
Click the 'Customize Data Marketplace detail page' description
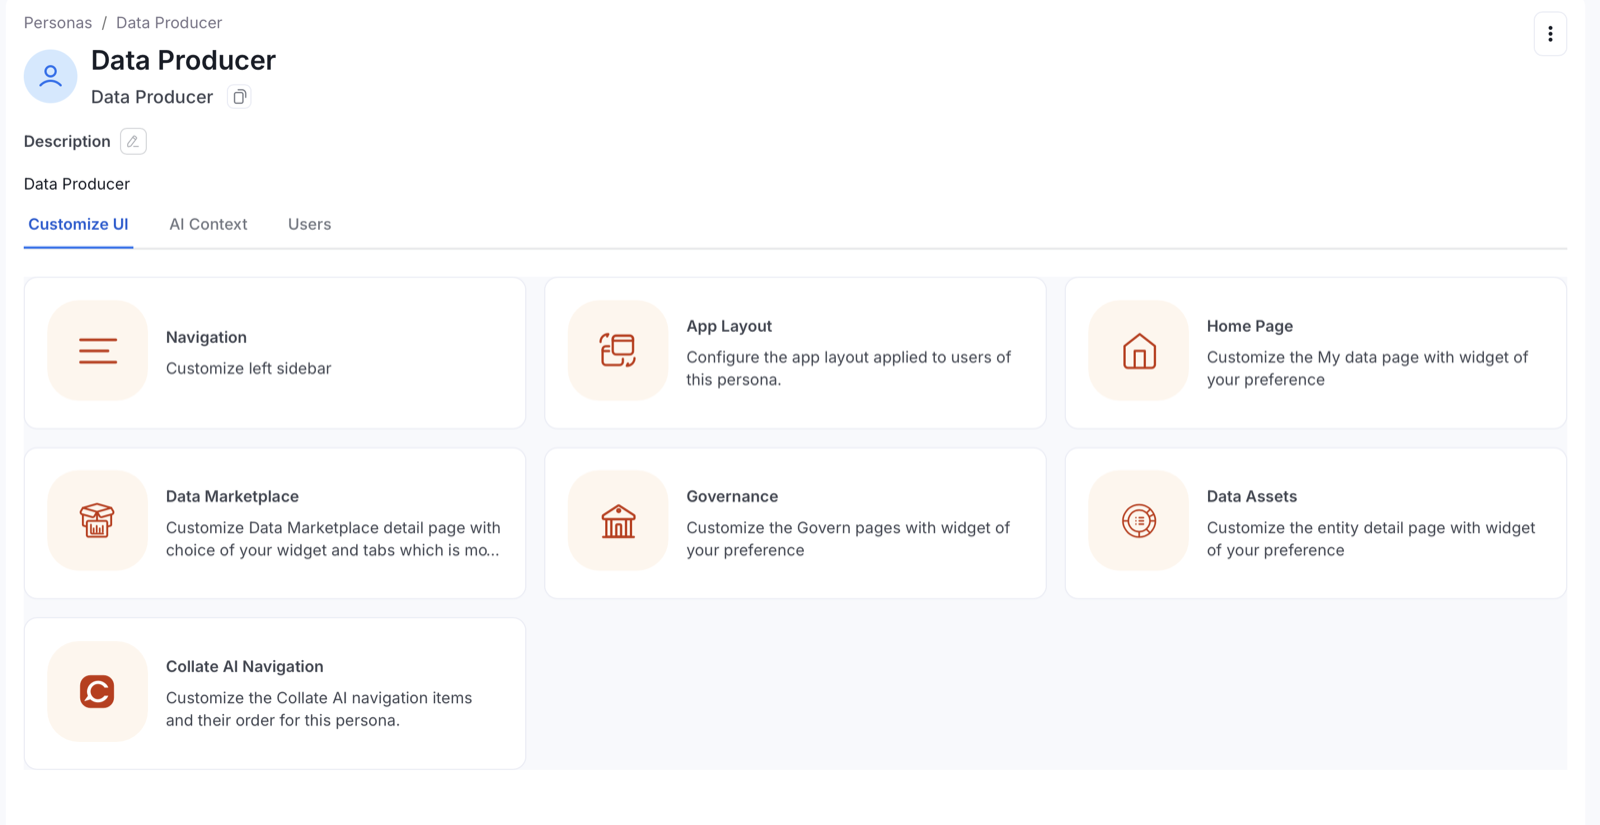click(333, 539)
